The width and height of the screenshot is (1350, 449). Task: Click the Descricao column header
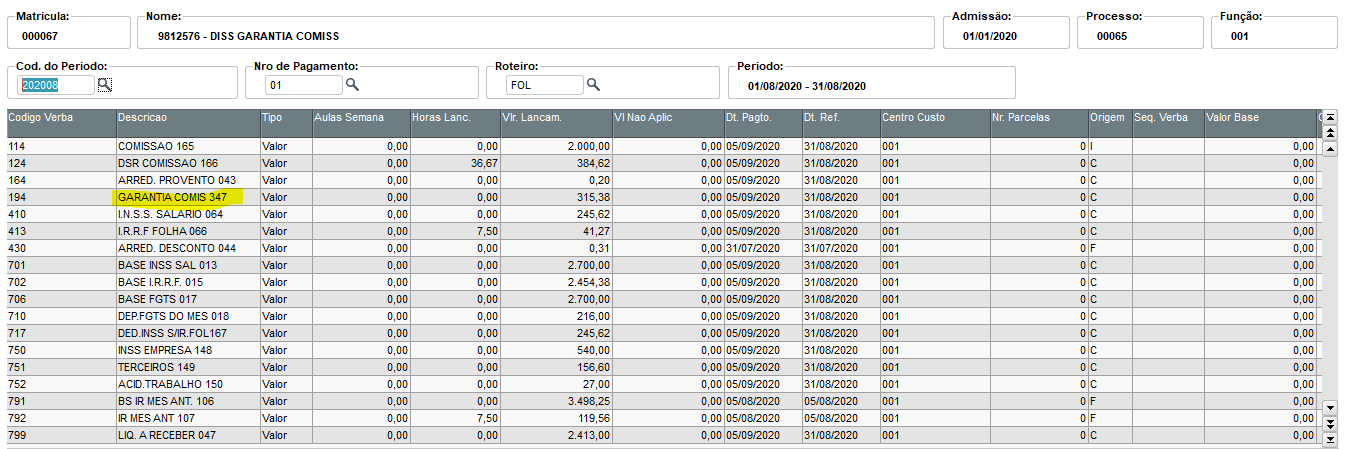188,124
